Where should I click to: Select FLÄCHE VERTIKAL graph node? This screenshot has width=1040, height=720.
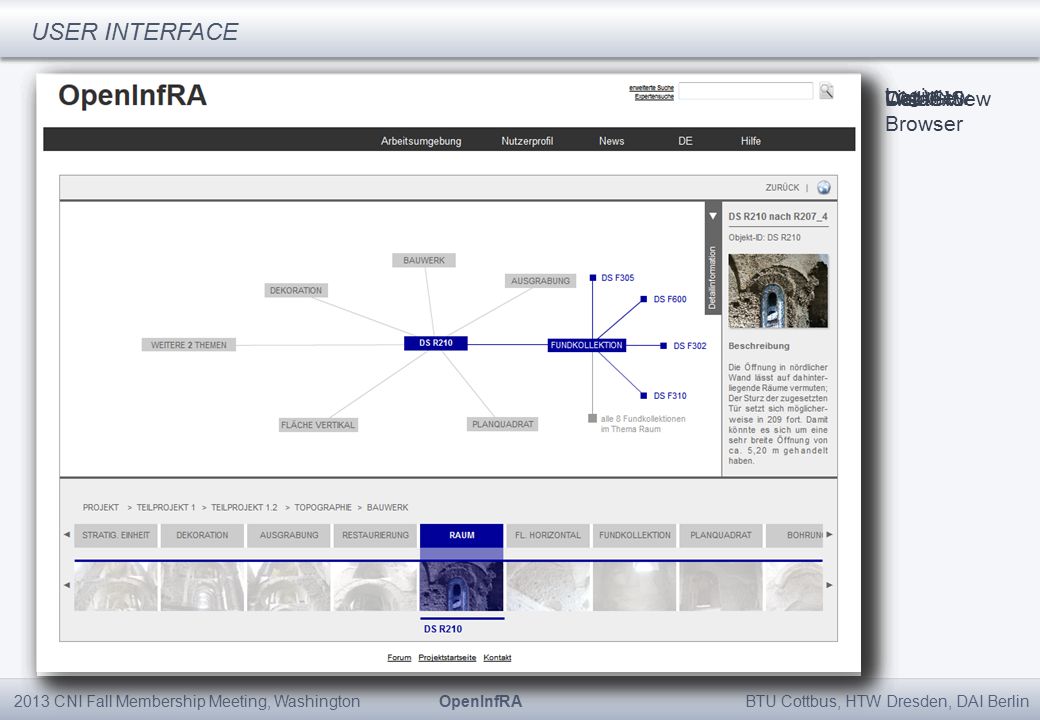pyautogui.click(x=318, y=425)
